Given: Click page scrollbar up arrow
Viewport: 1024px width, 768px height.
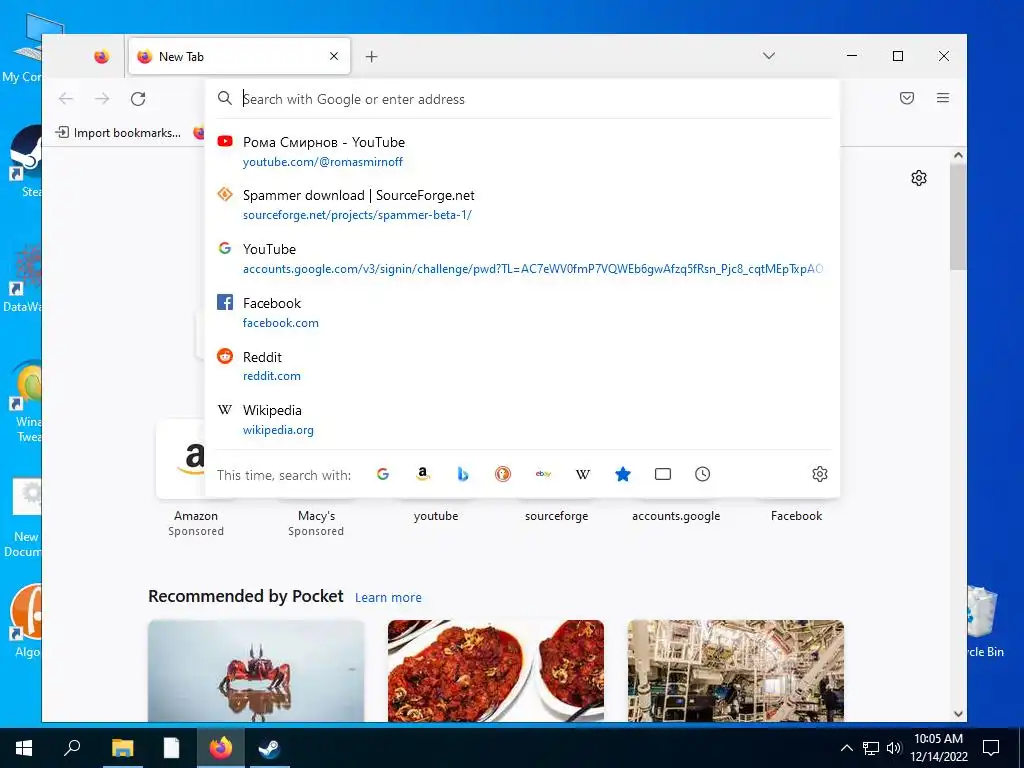Looking at the screenshot, I should click(958, 155).
